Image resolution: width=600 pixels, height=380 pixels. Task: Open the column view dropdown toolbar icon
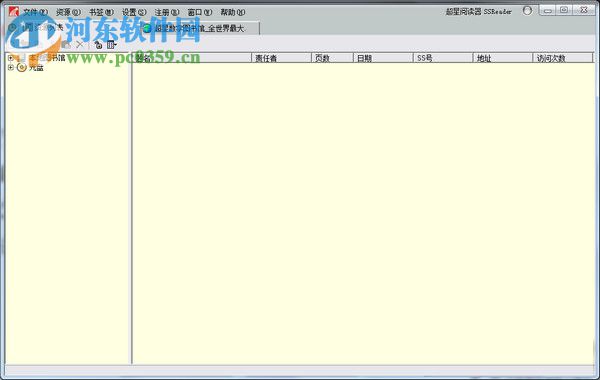click(111, 45)
